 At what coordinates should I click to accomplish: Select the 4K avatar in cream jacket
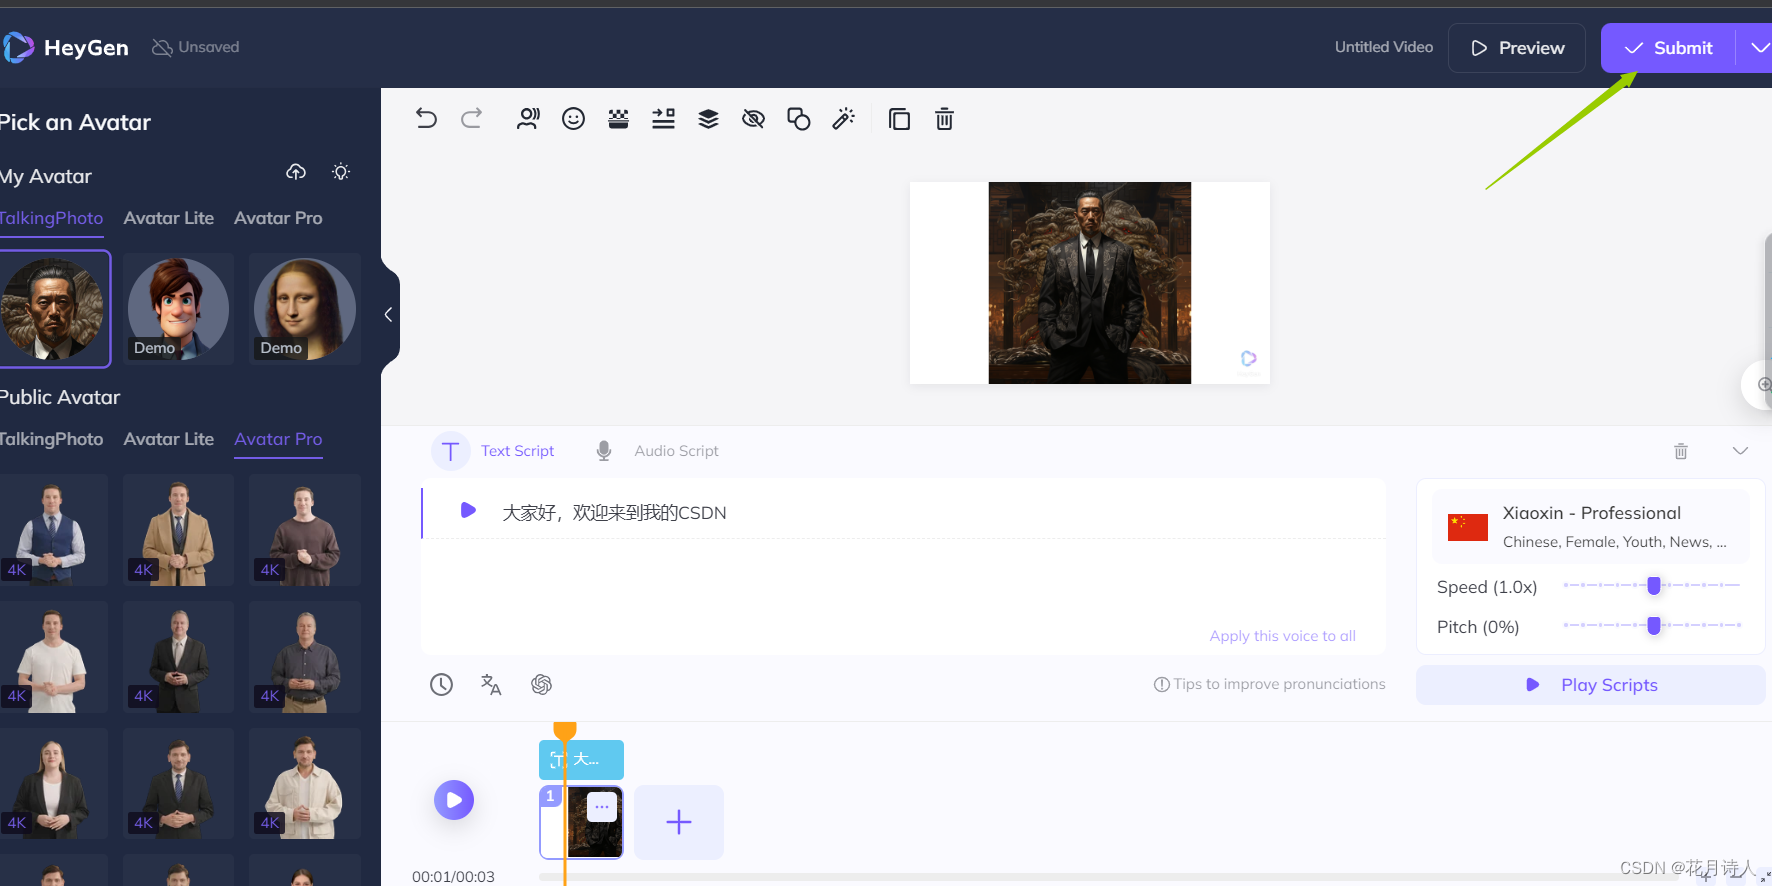[x=305, y=783]
